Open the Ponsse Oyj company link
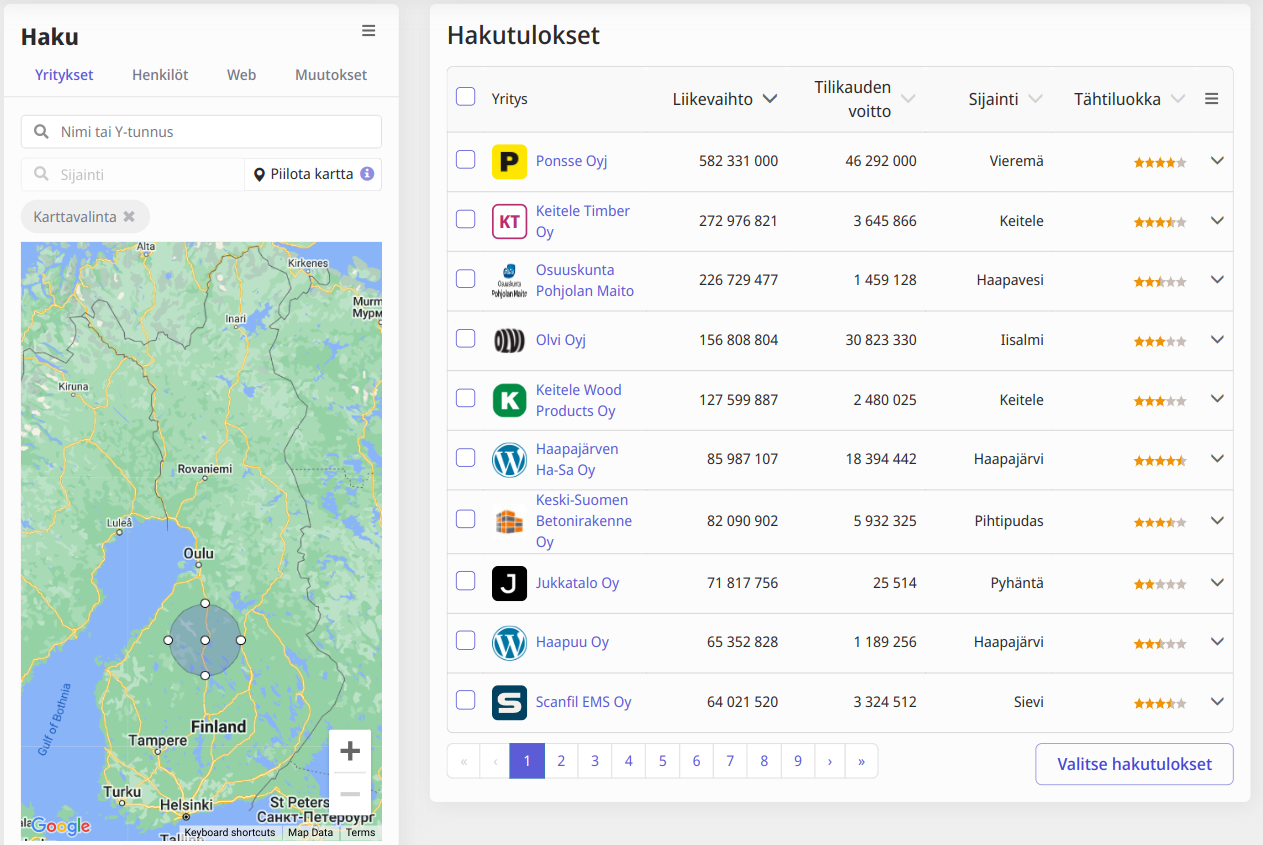This screenshot has width=1263, height=845. coord(571,161)
